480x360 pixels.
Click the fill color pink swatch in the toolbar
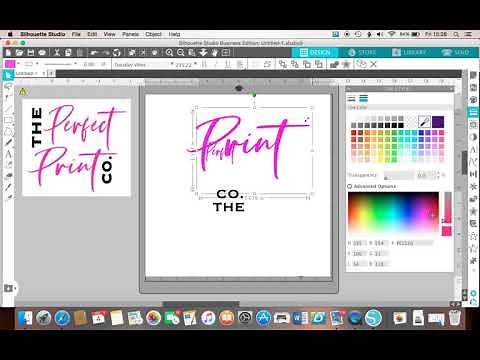point(10,64)
